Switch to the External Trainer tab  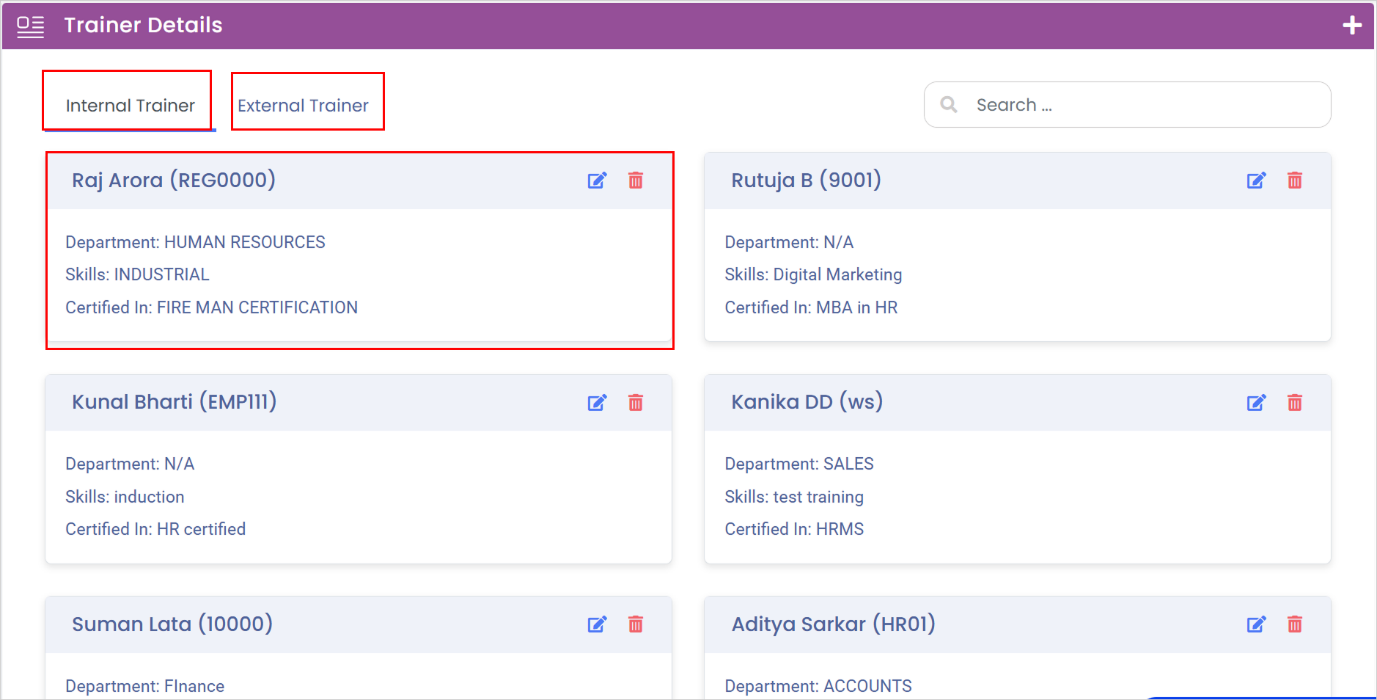pos(303,105)
